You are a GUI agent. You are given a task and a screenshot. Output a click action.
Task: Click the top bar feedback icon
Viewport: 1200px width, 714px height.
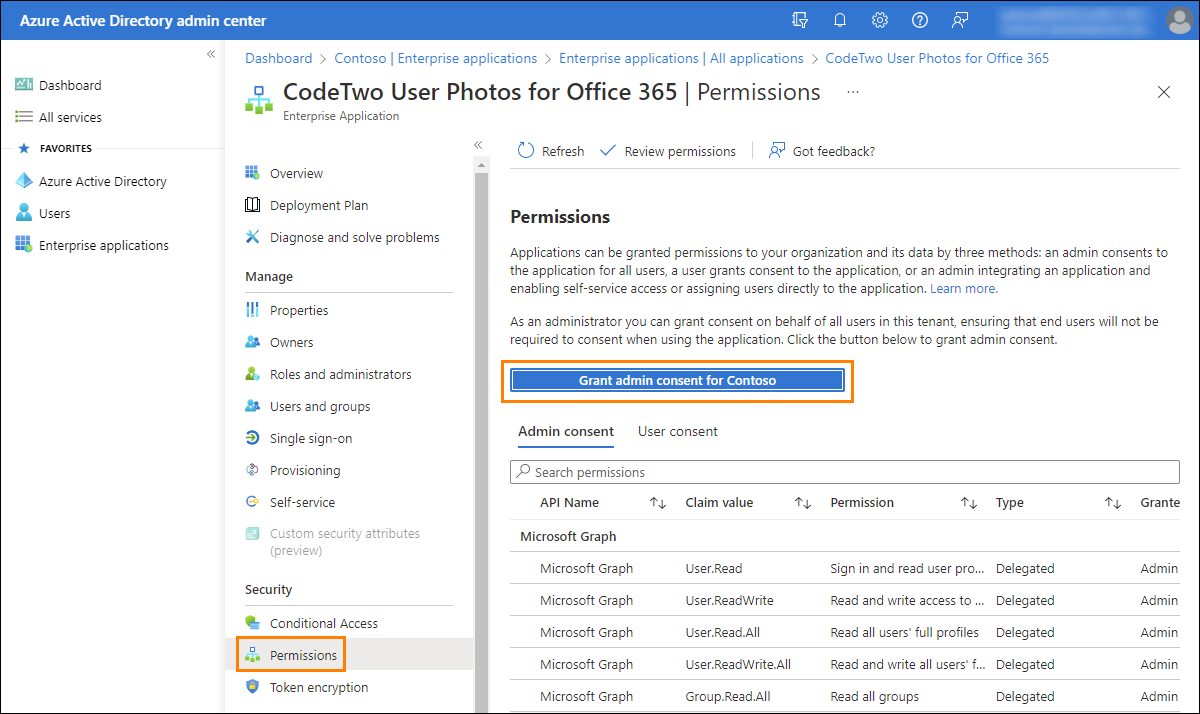[x=960, y=20]
